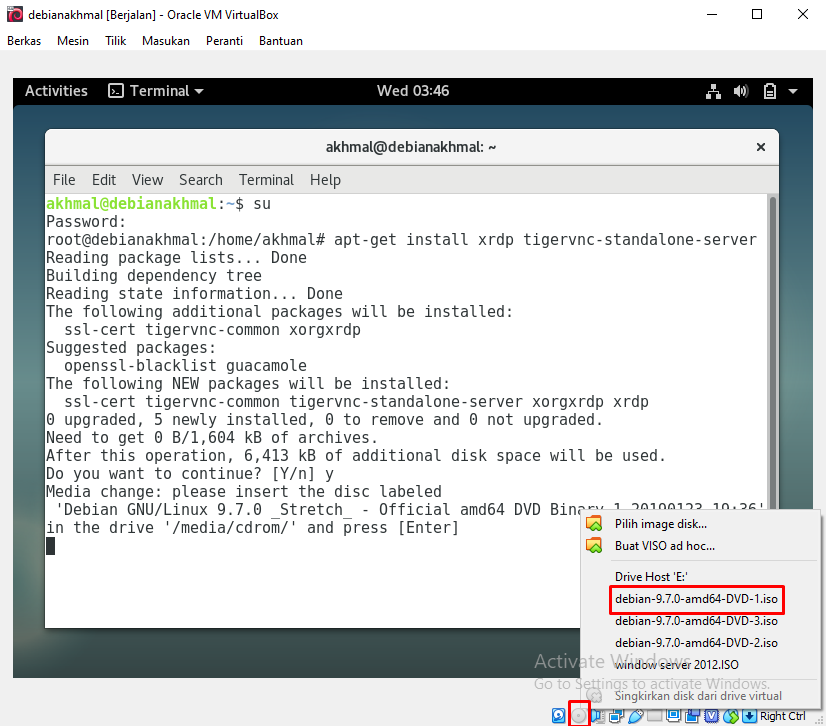Open the Peranti menu
826x726 pixels.
pos(224,41)
